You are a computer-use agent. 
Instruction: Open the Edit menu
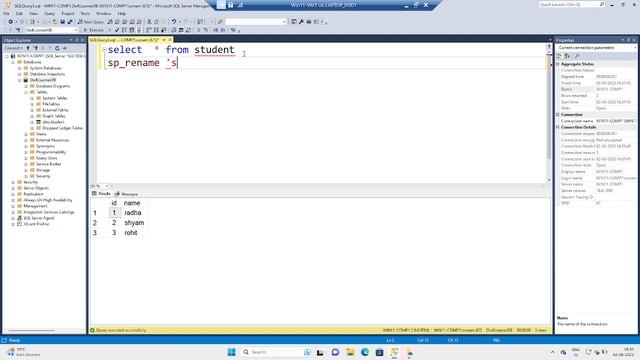pyautogui.click(x=19, y=13)
